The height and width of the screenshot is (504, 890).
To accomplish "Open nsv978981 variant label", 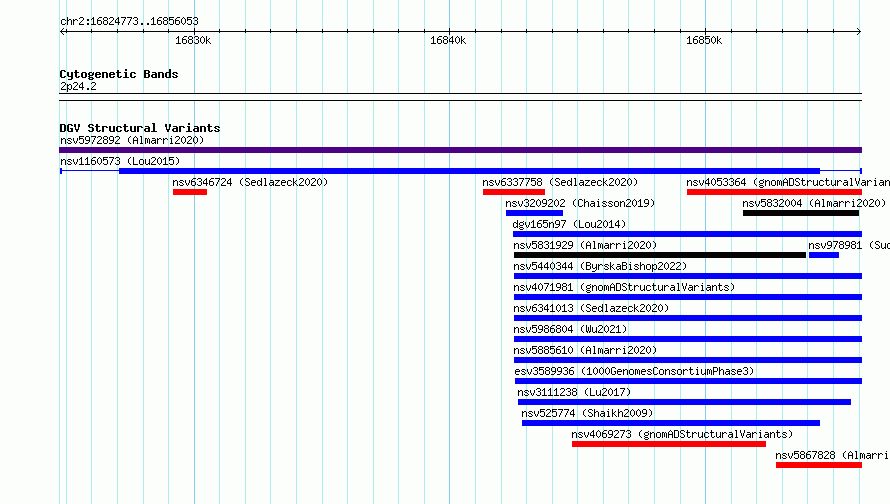I will click(x=849, y=245).
